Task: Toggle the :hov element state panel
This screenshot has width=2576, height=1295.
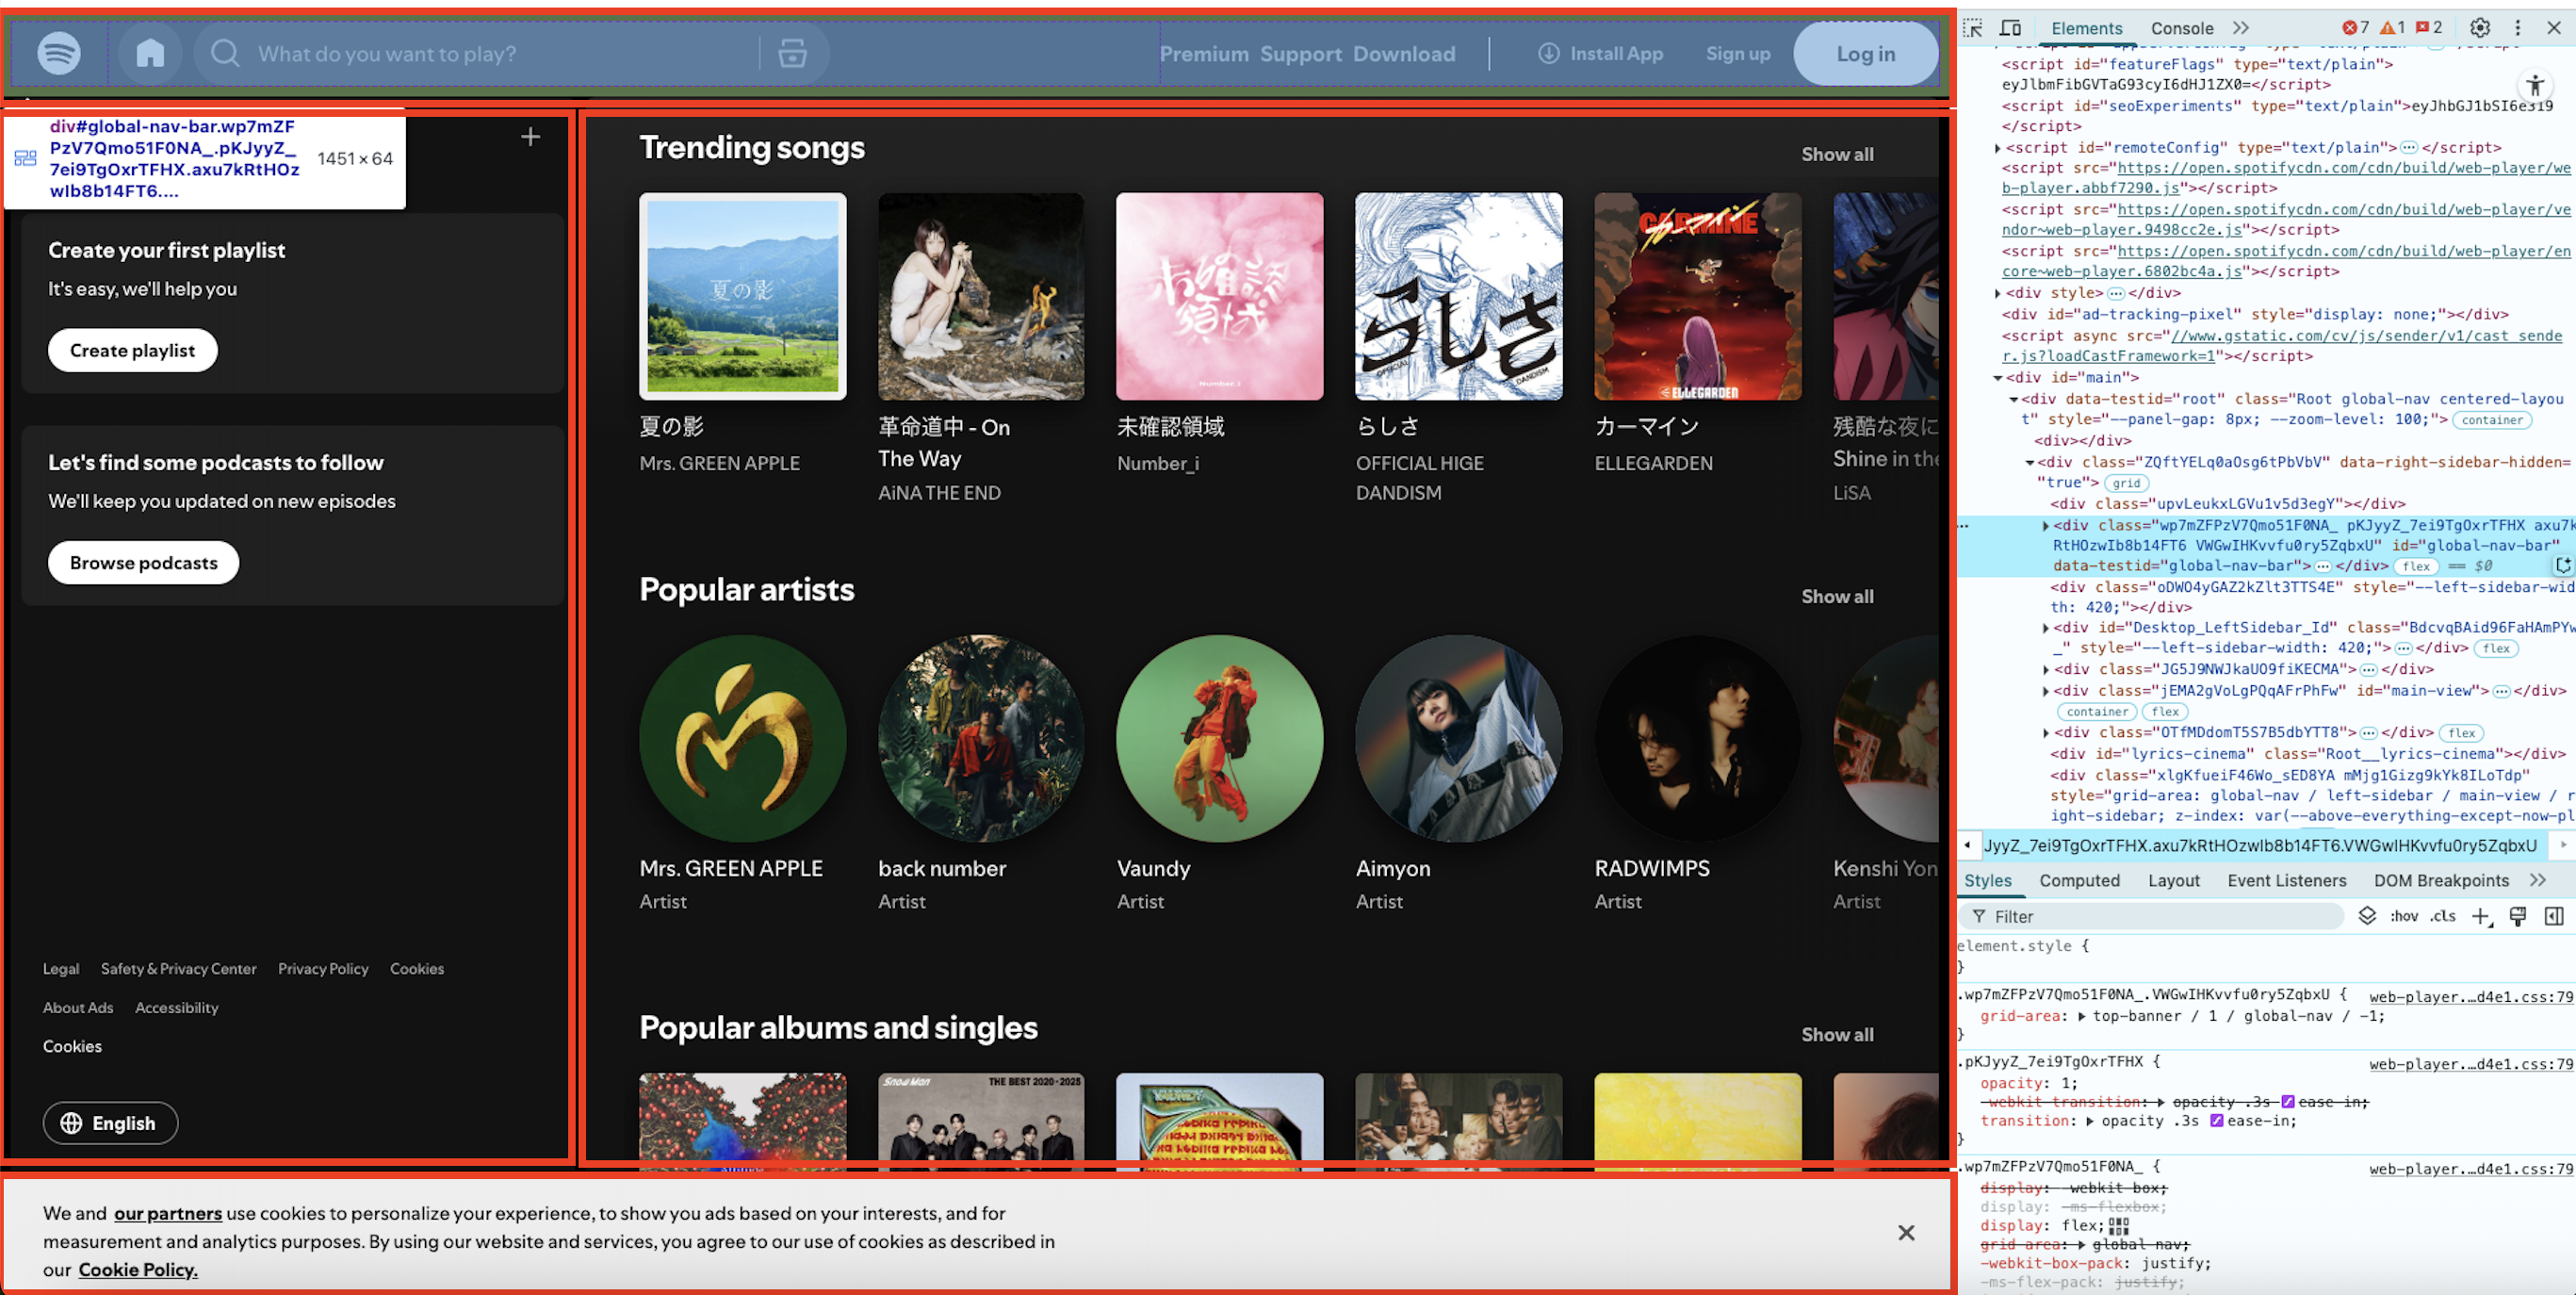Action: 2404,916
